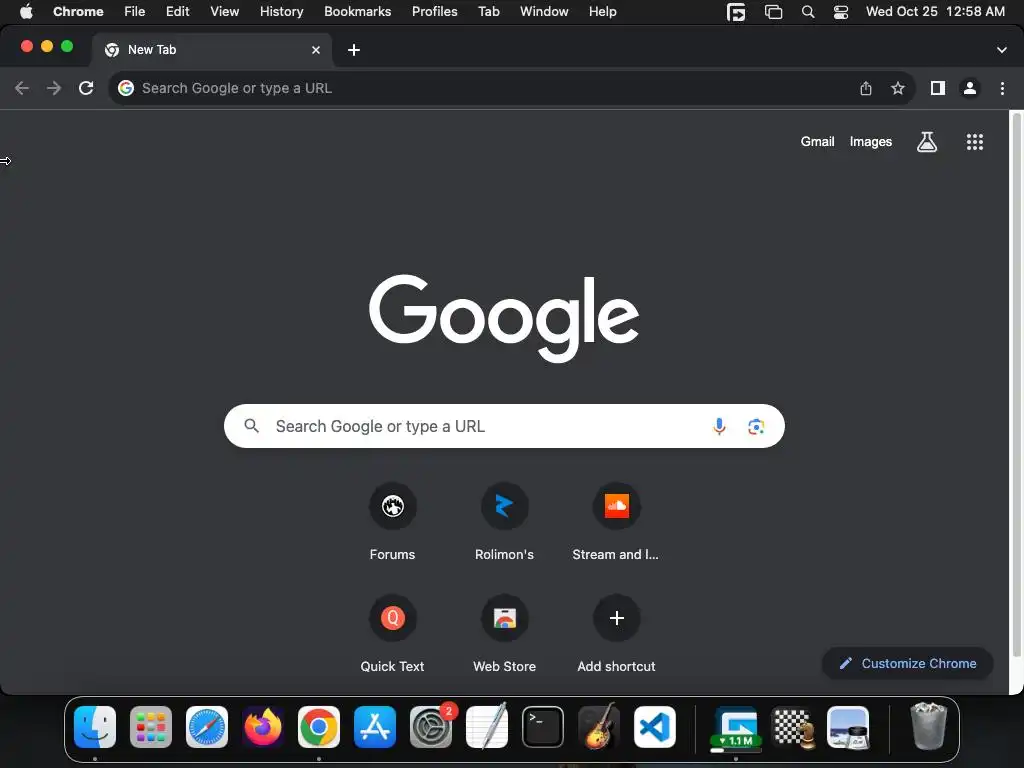The height and width of the screenshot is (768, 1024).
Task: Share this page via share icon
Action: click(x=866, y=88)
